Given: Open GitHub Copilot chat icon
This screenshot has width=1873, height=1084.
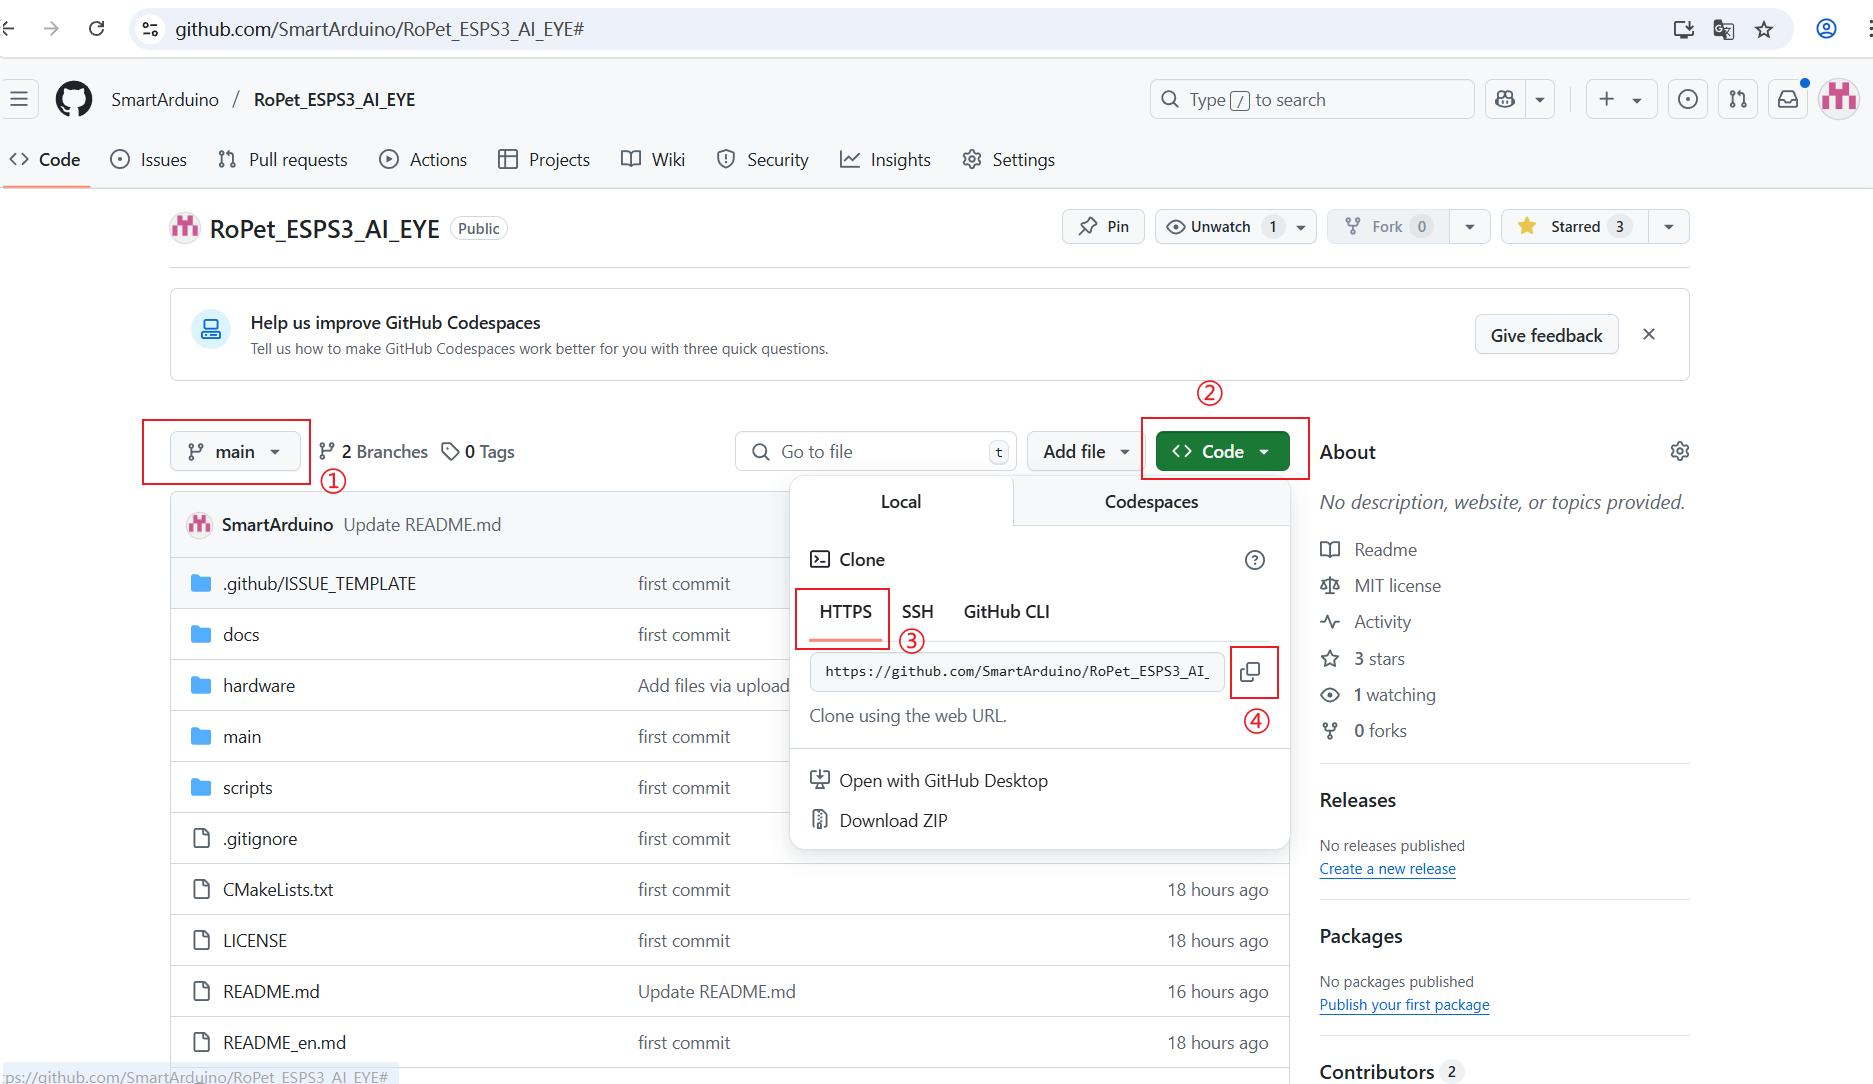Looking at the screenshot, I should (x=1505, y=99).
